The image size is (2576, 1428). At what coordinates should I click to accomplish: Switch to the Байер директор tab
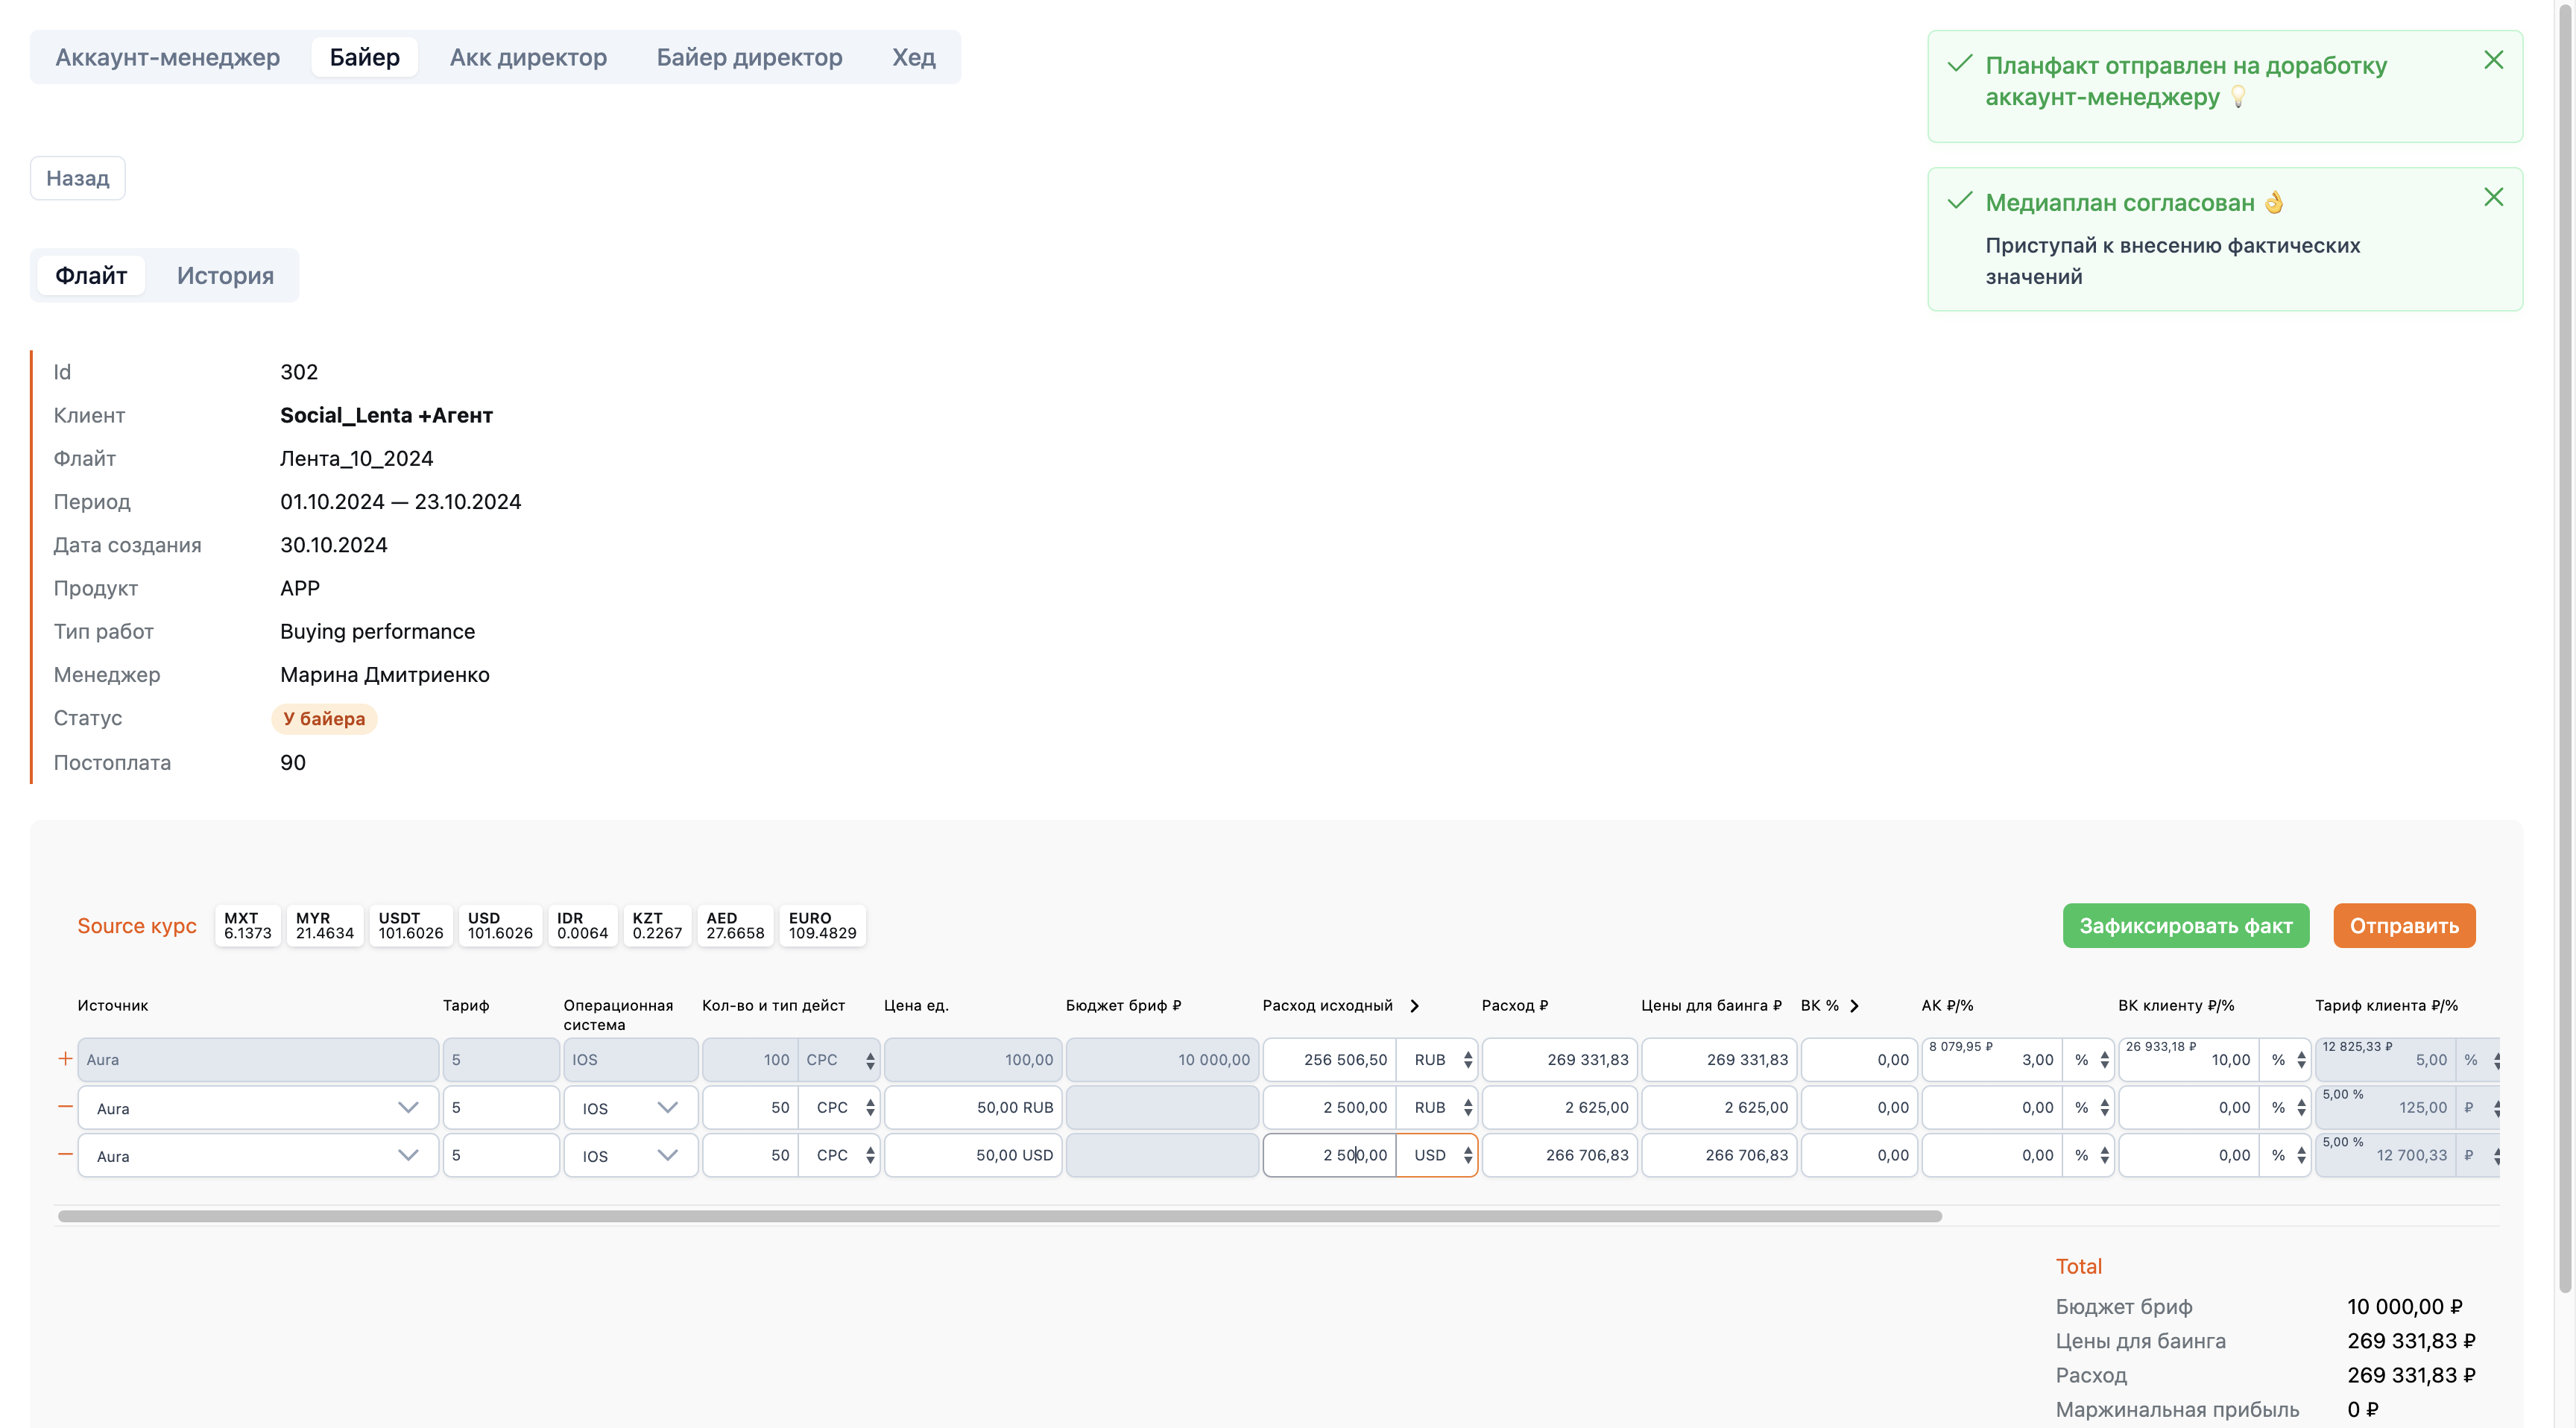pos(749,57)
